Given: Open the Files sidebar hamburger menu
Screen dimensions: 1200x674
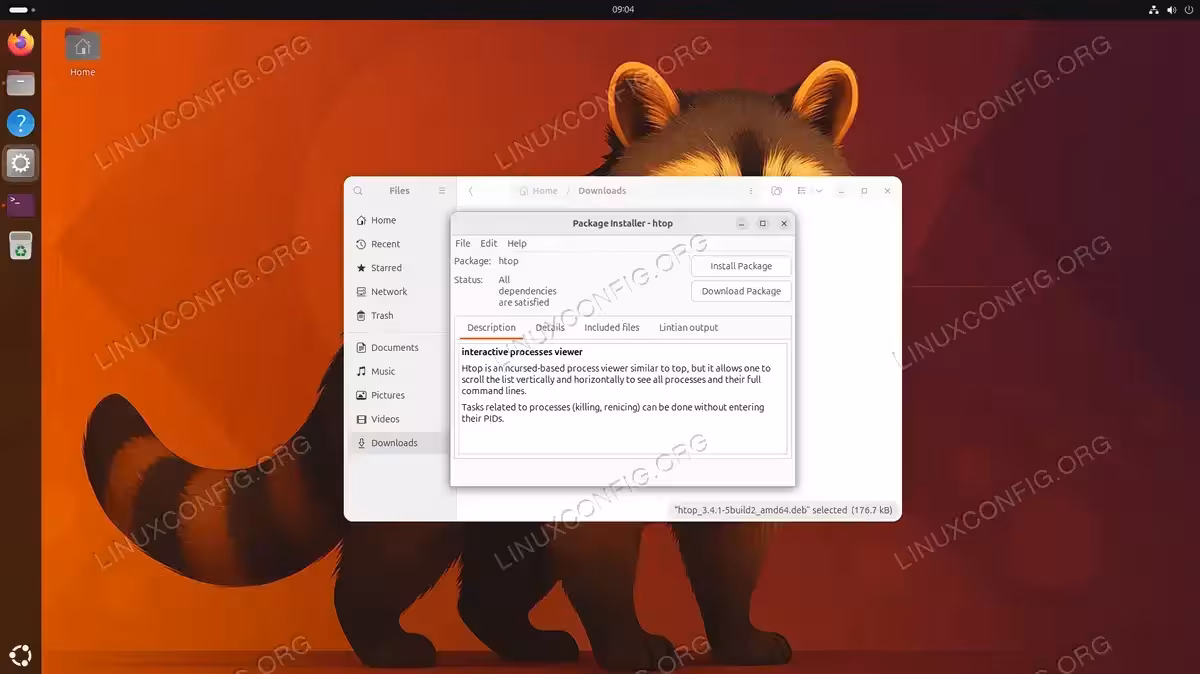Looking at the screenshot, I should tap(442, 191).
